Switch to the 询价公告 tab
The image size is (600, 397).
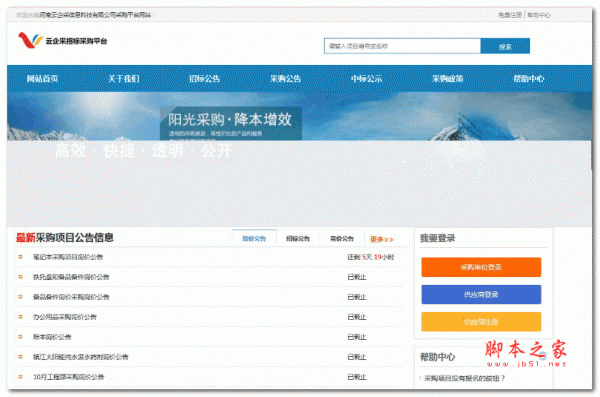(254, 239)
